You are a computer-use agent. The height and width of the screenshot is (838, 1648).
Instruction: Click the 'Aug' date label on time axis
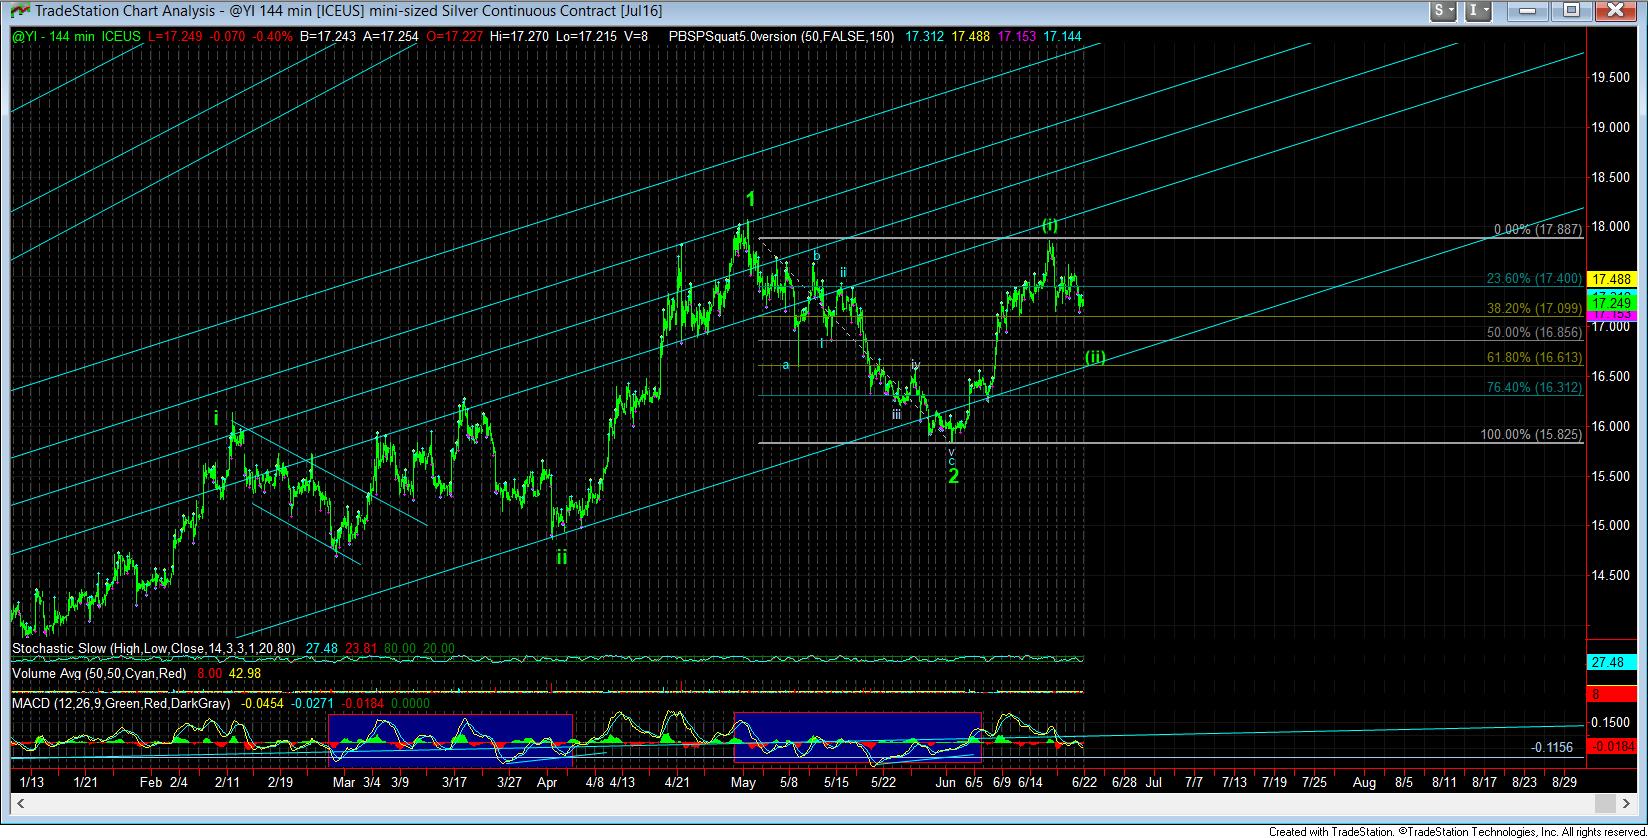[1364, 781]
